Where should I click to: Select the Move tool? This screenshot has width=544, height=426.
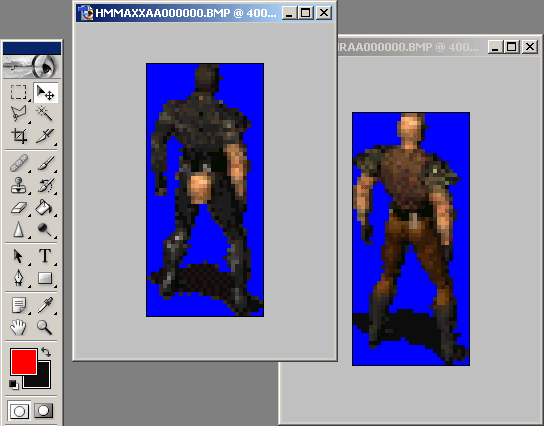[45, 93]
